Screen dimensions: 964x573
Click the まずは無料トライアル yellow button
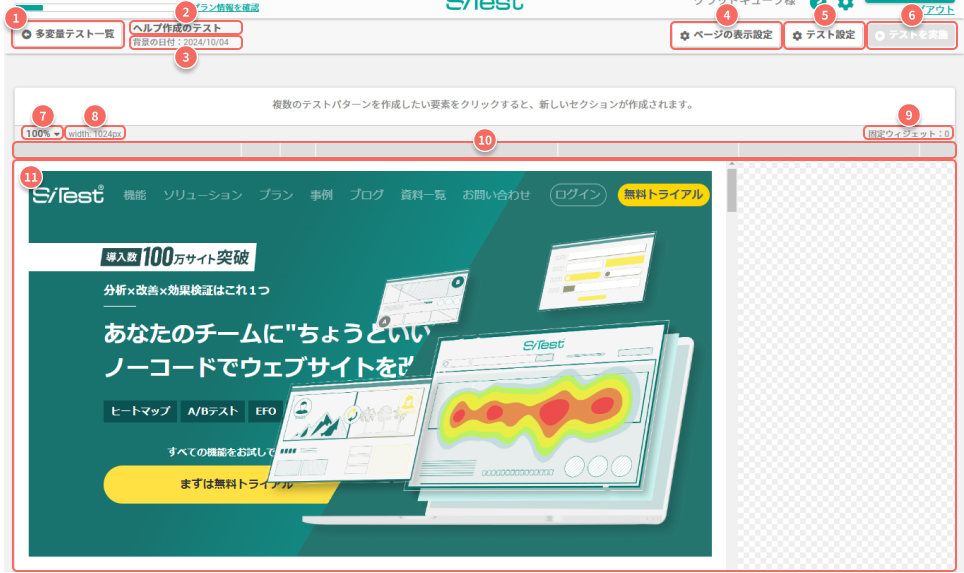point(221,484)
